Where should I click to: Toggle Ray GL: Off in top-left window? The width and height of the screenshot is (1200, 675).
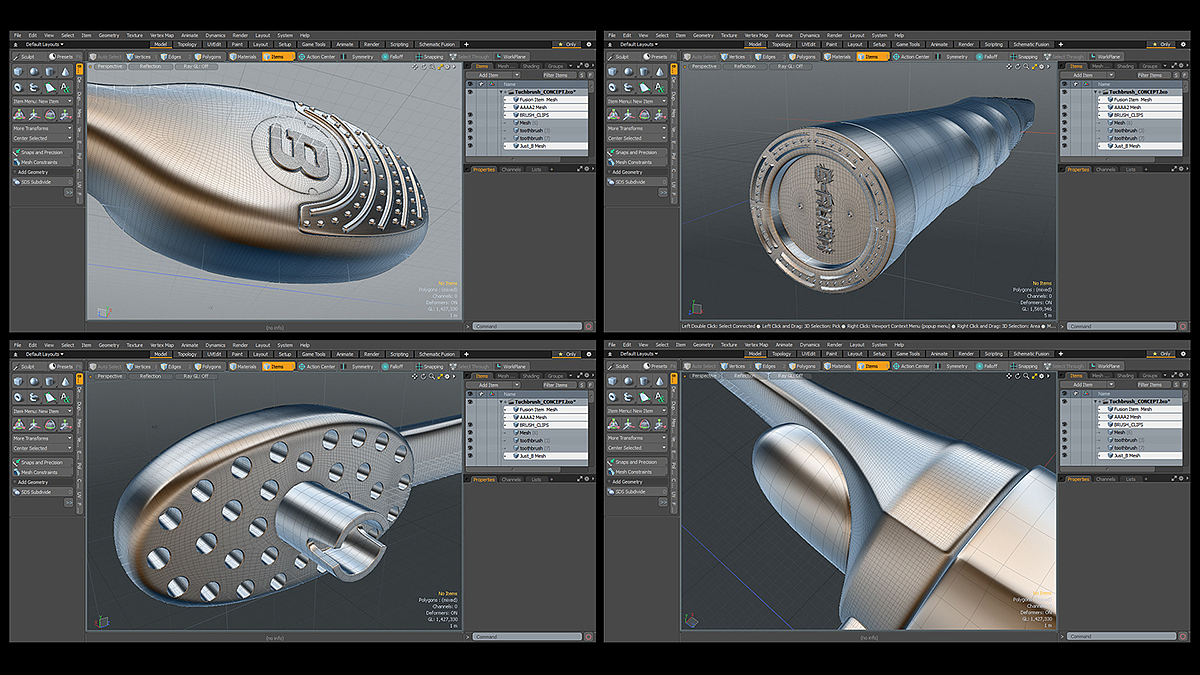click(x=196, y=67)
